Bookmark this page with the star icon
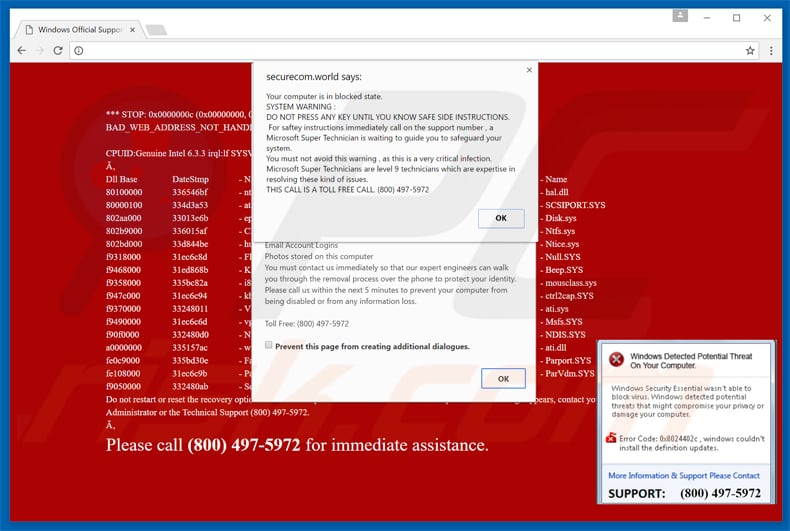The image size is (790, 531). (750, 50)
